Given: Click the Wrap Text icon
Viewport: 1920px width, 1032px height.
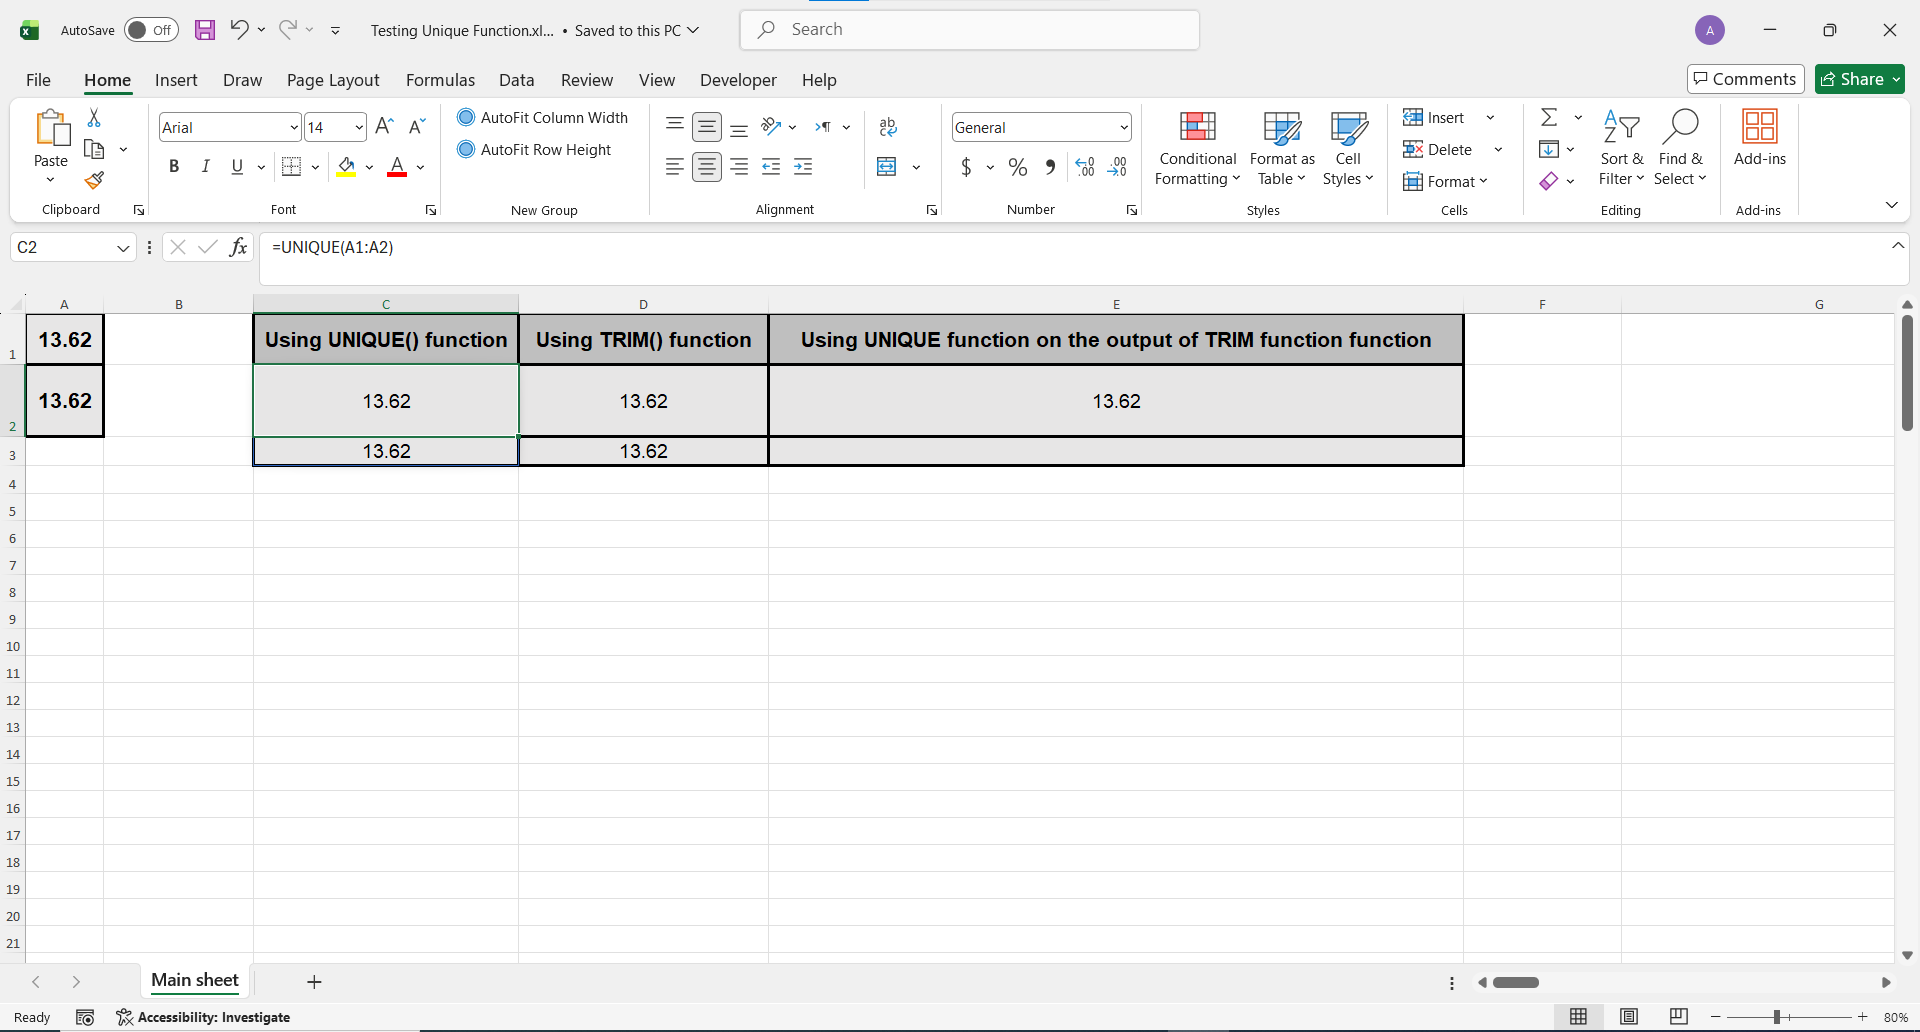Looking at the screenshot, I should point(888,127).
